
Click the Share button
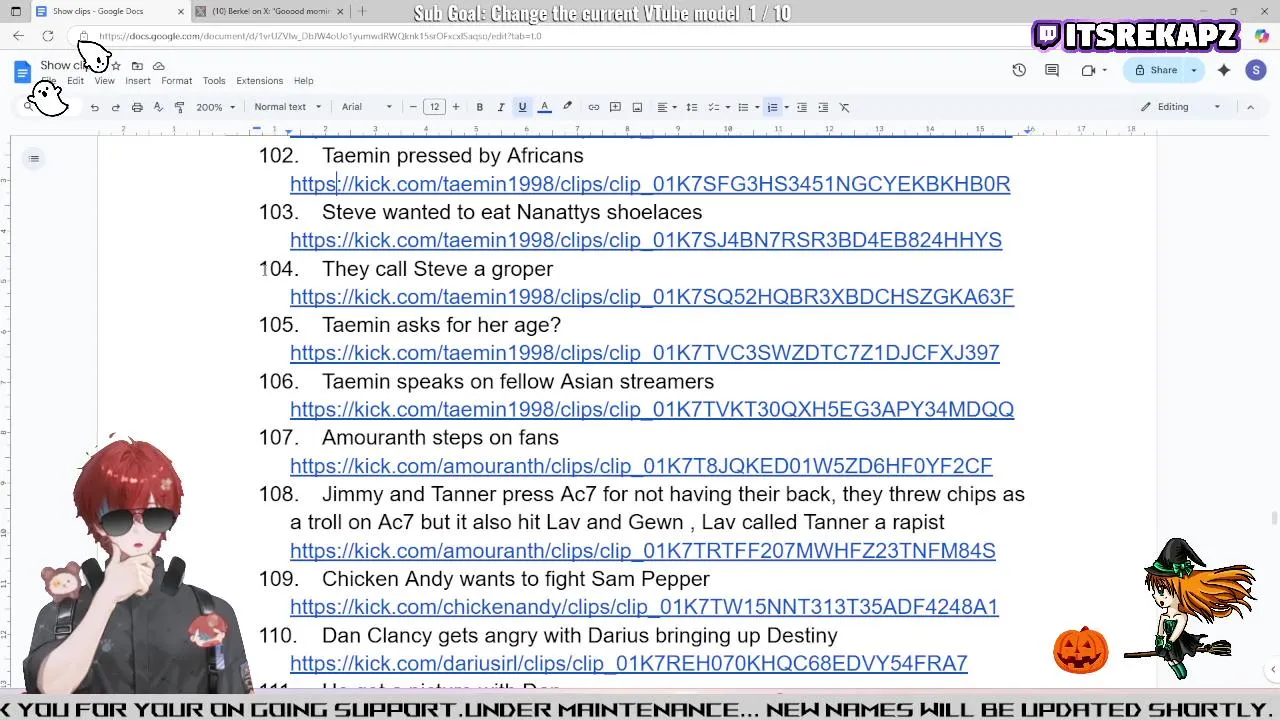pos(1156,70)
